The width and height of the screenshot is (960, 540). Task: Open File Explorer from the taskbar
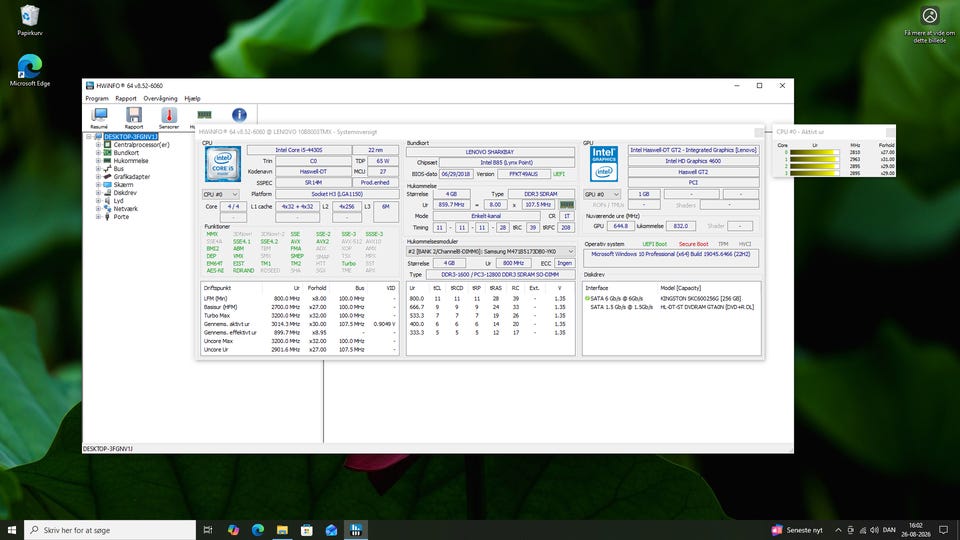(x=282, y=530)
